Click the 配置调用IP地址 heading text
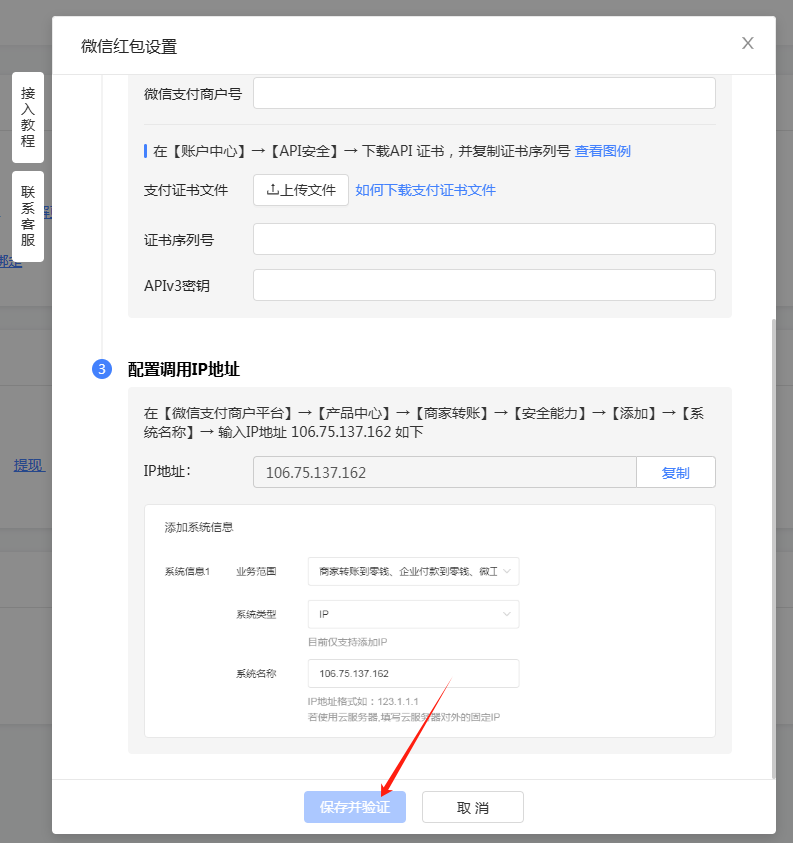The height and width of the screenshot is (843, 793). (183, 369)
